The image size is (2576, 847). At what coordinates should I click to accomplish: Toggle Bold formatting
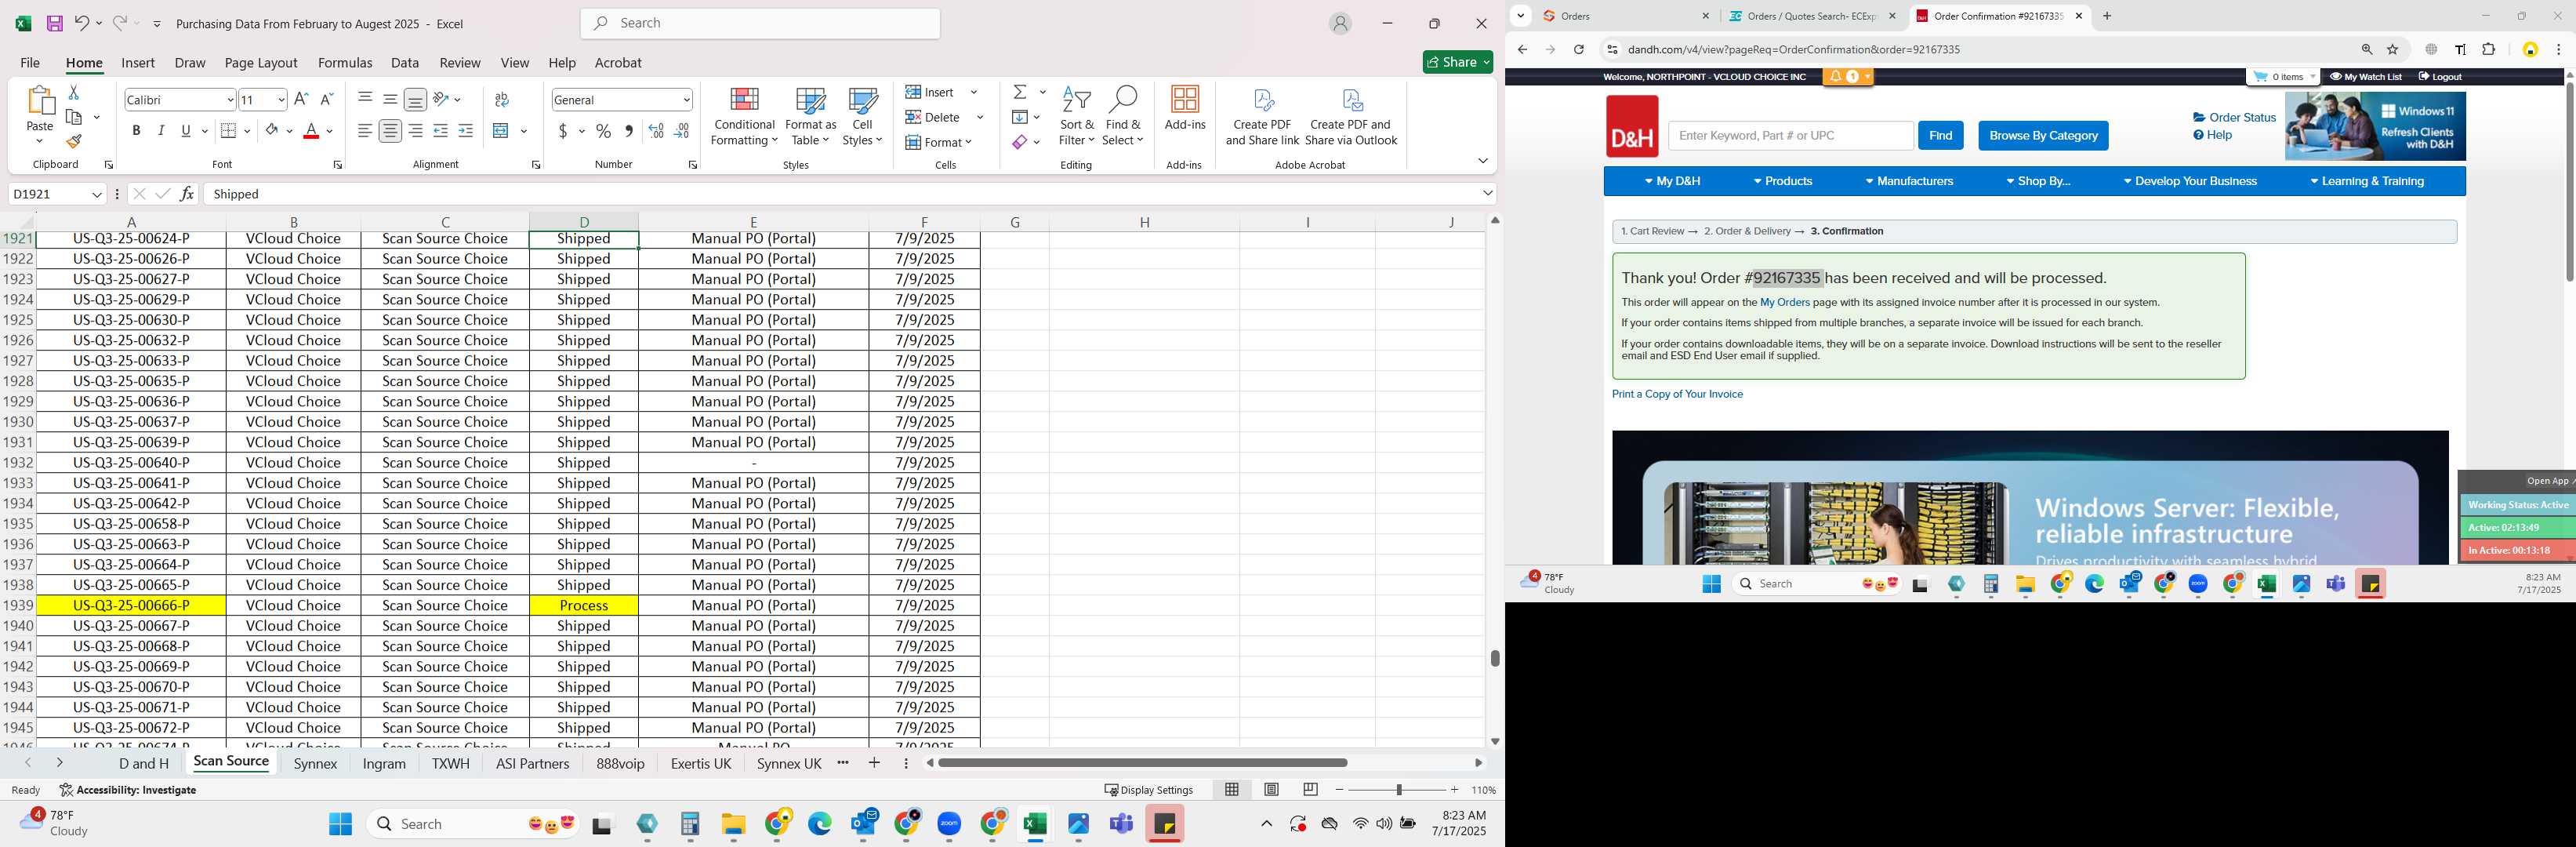point(136,131)
